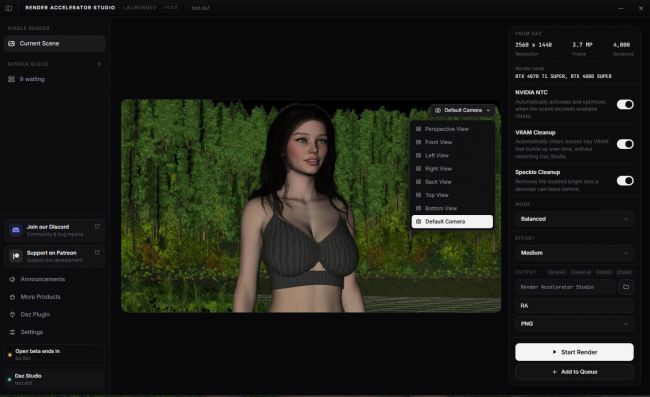
Task: Disable the NVIDIA NTC toggle
Action: [625, 104]
